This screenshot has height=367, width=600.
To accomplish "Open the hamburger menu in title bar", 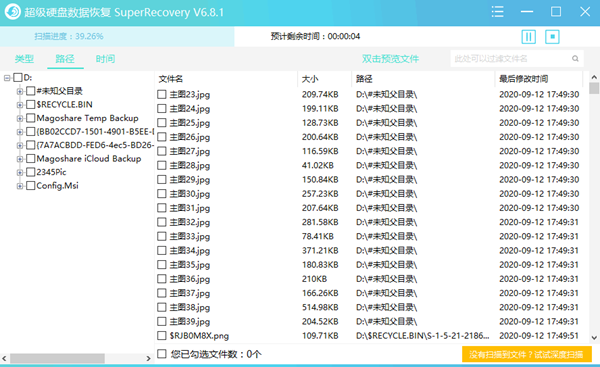I will (x=497, y=12).
